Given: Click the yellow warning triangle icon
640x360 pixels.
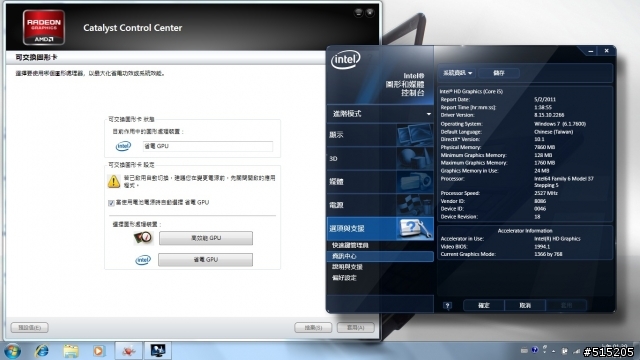Looking at the screenshot, I should [x=114, y=181].
